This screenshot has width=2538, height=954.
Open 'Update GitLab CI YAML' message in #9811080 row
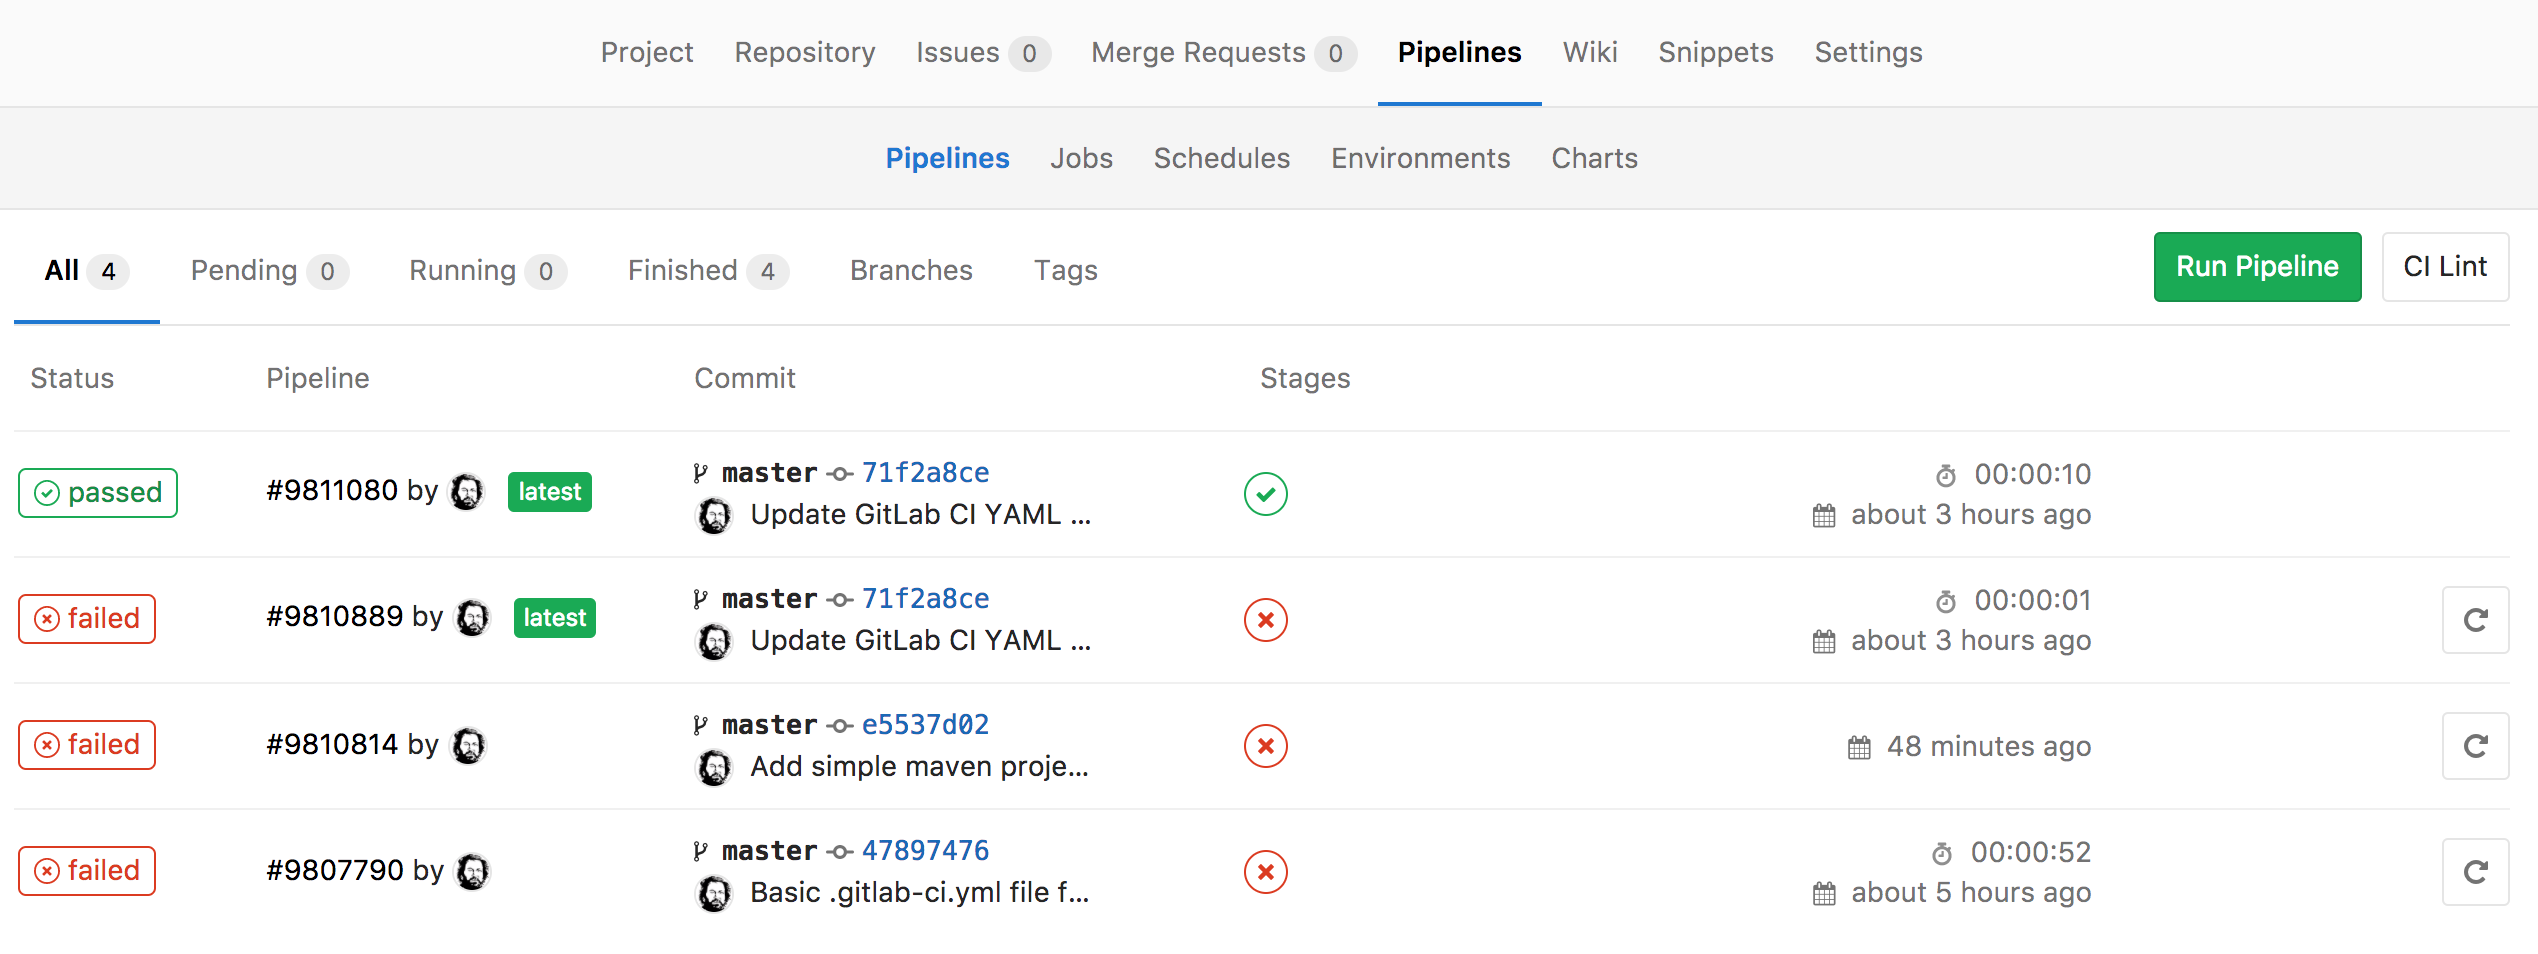pyautogui.click(x=920, y=515)
